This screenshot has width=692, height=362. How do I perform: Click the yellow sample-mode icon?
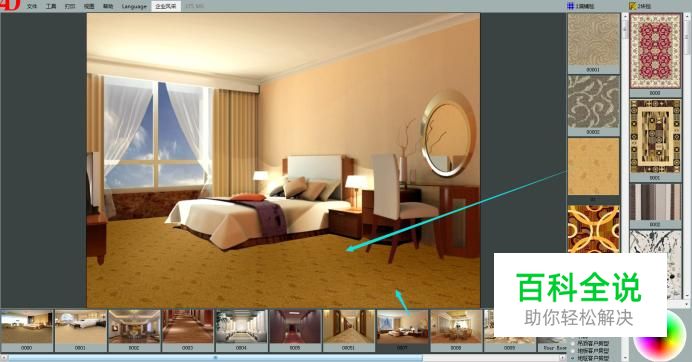pos(632,6)
